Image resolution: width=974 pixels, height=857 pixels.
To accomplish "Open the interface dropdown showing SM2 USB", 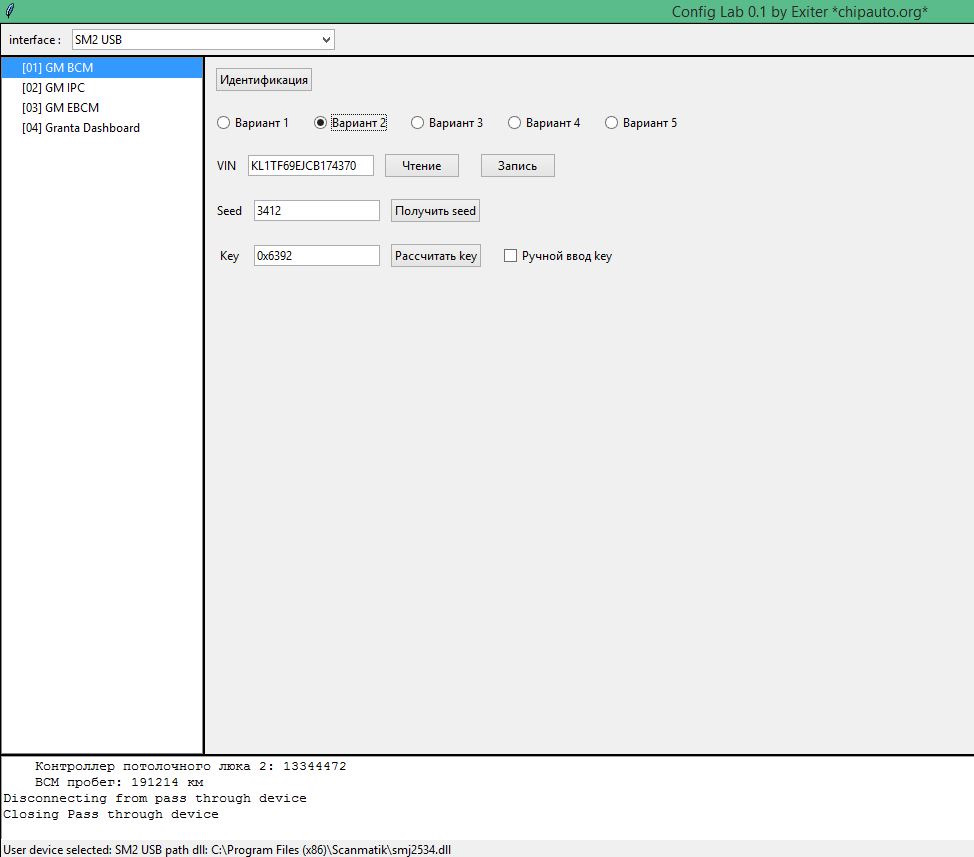I will click(x=203, y=40).
